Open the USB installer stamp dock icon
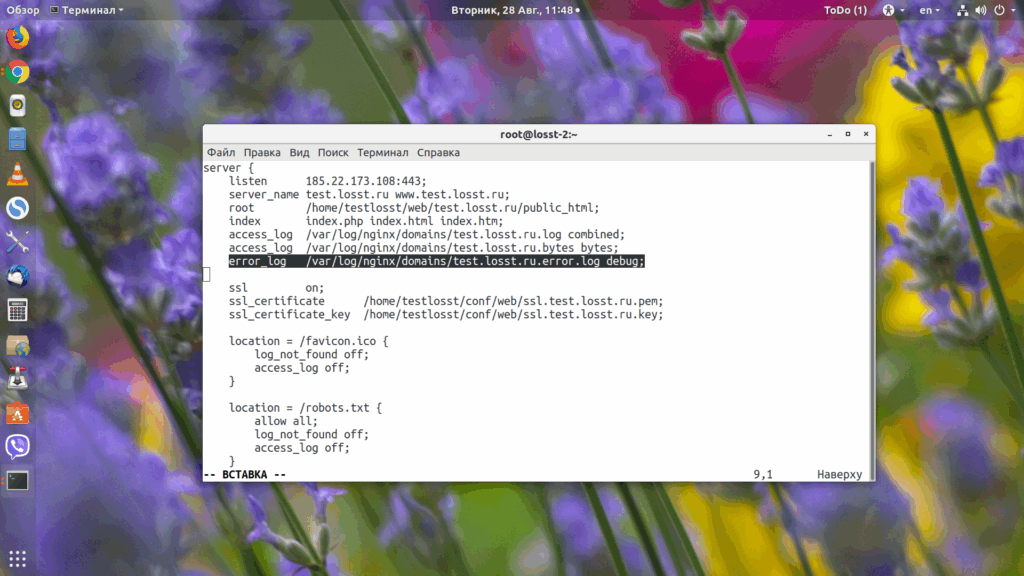Image resolution: width=1024 pixels, height=576 pixels. click(18, 379)
